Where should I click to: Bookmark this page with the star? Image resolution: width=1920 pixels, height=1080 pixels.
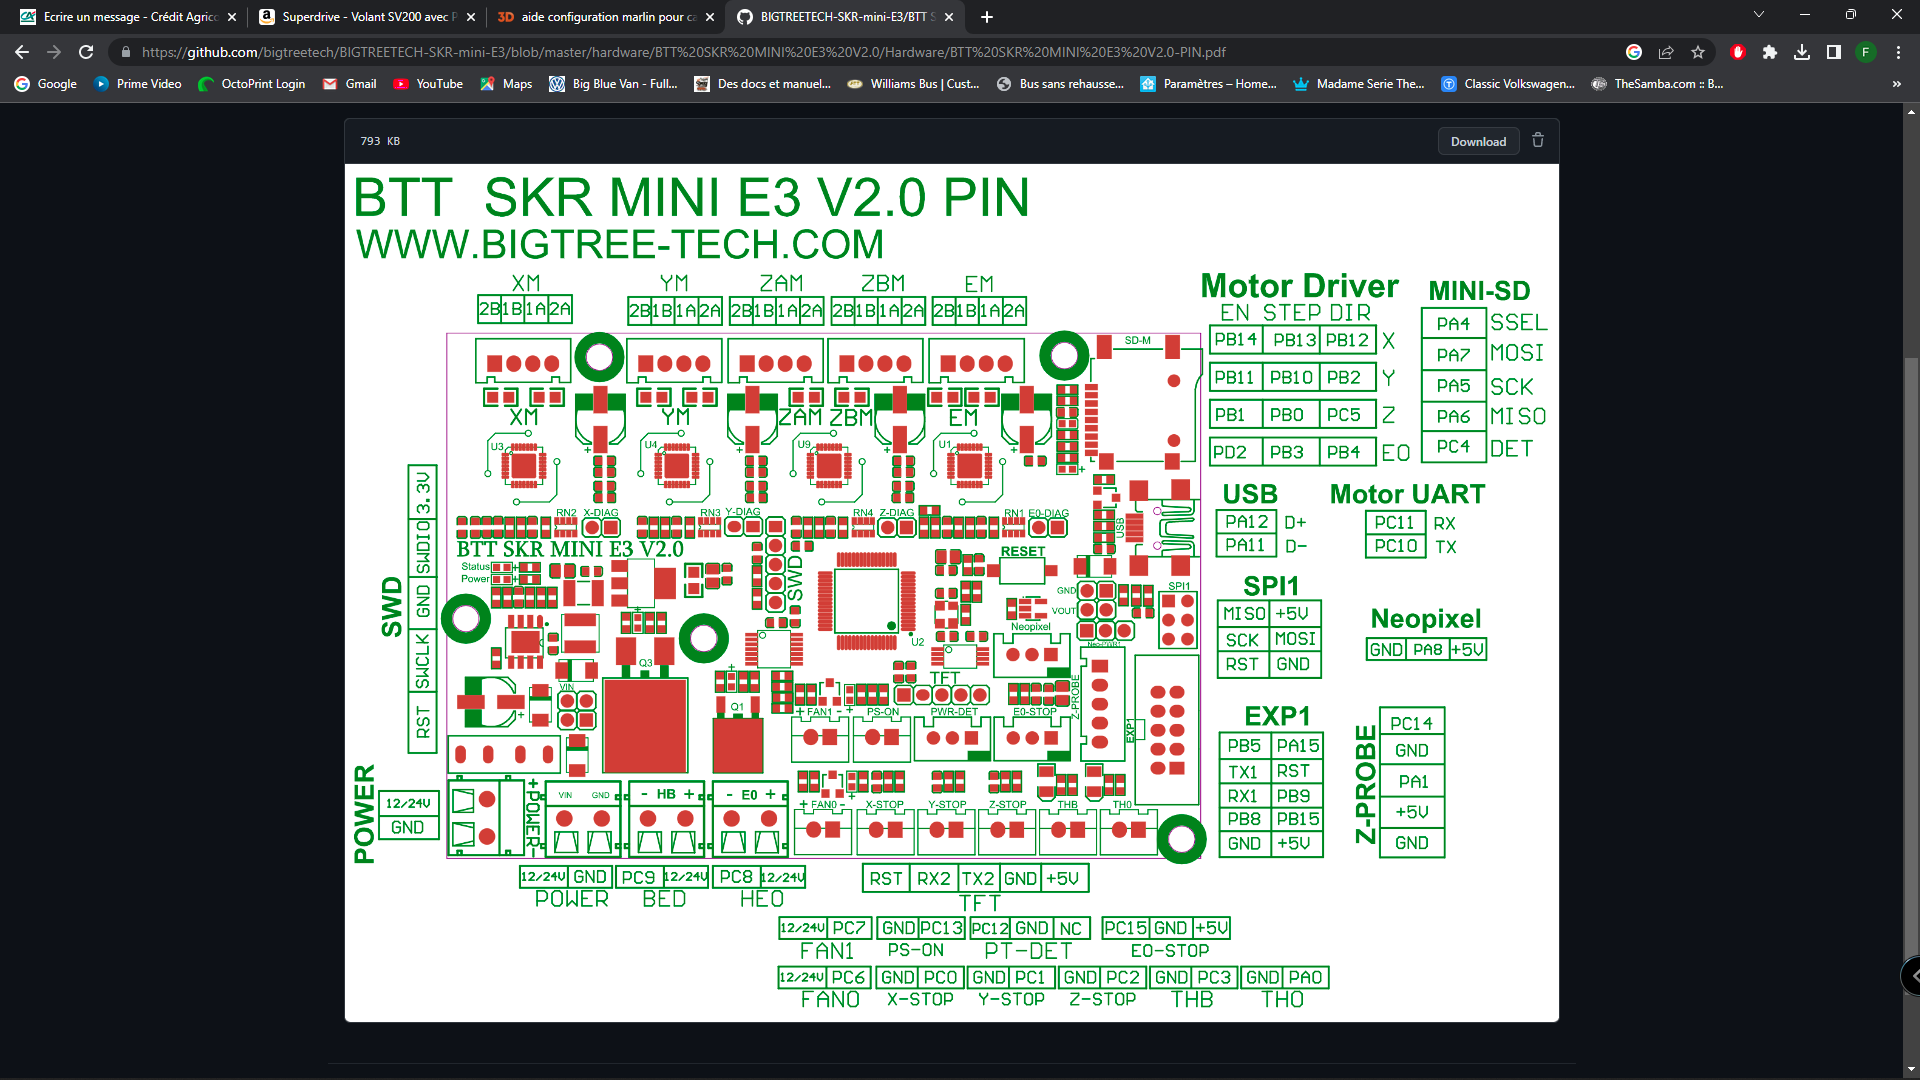coord(1698,52)
